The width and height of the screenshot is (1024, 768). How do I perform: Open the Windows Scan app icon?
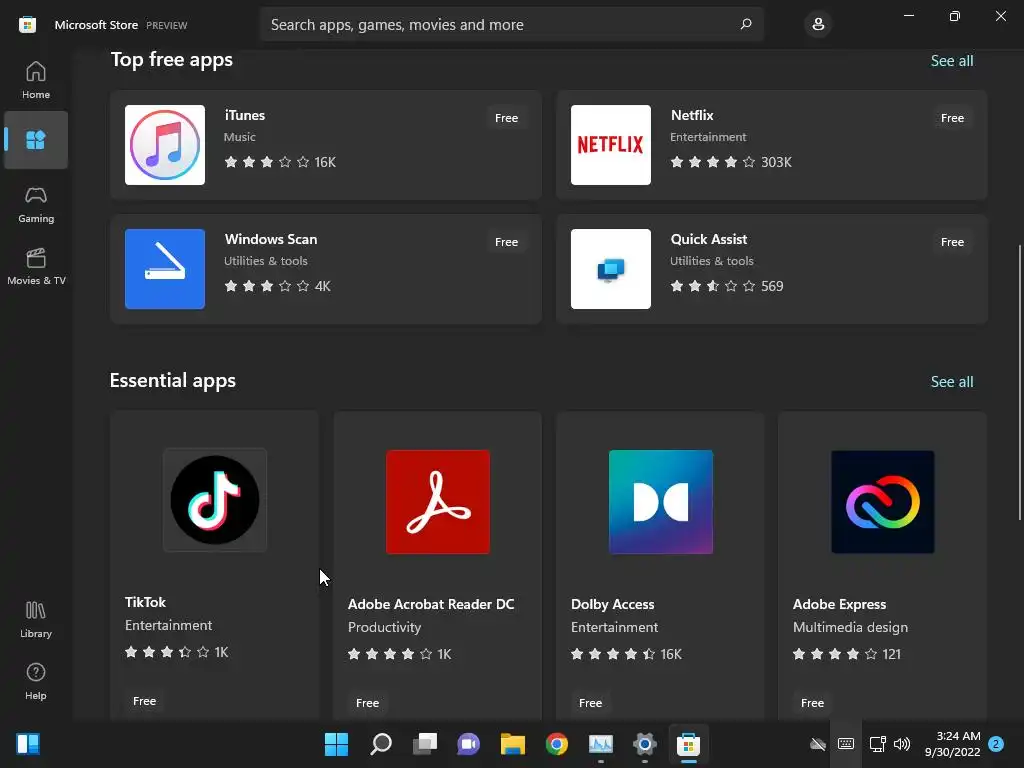pyautogui.click(x=165, y=269)
